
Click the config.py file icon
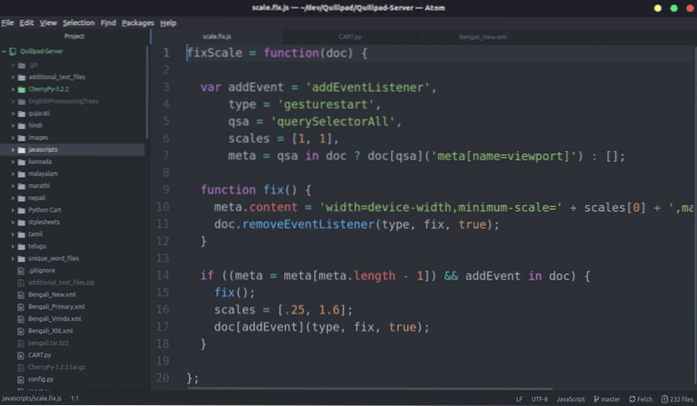point(20,379)
